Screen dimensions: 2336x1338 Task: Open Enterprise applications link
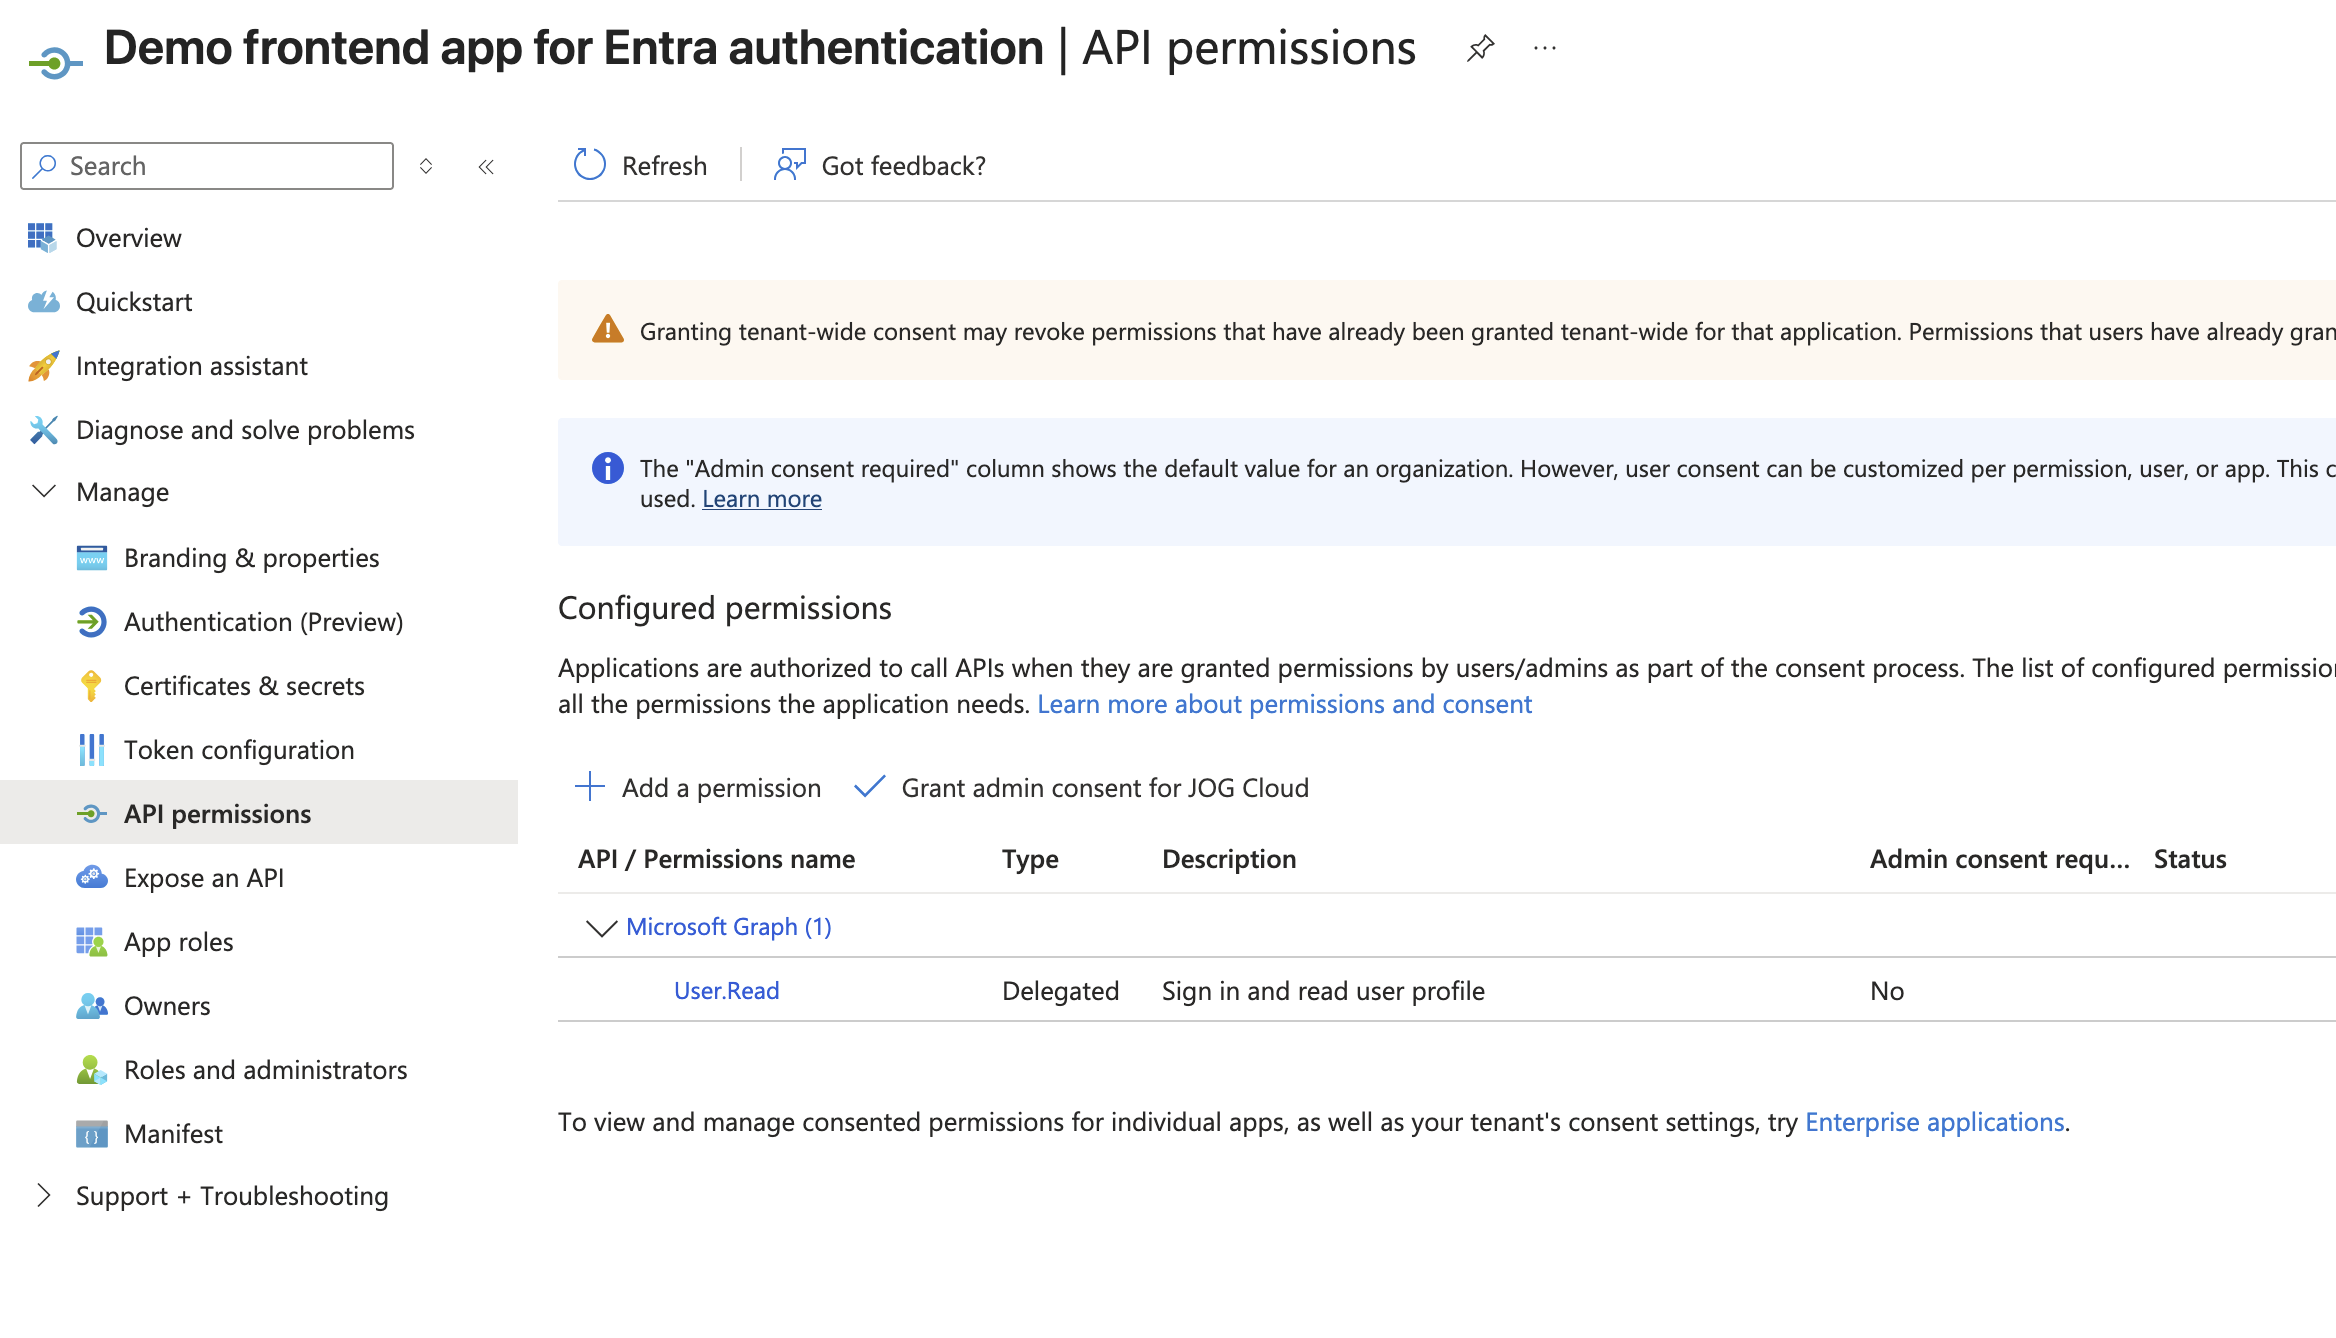point(1934,1122)
